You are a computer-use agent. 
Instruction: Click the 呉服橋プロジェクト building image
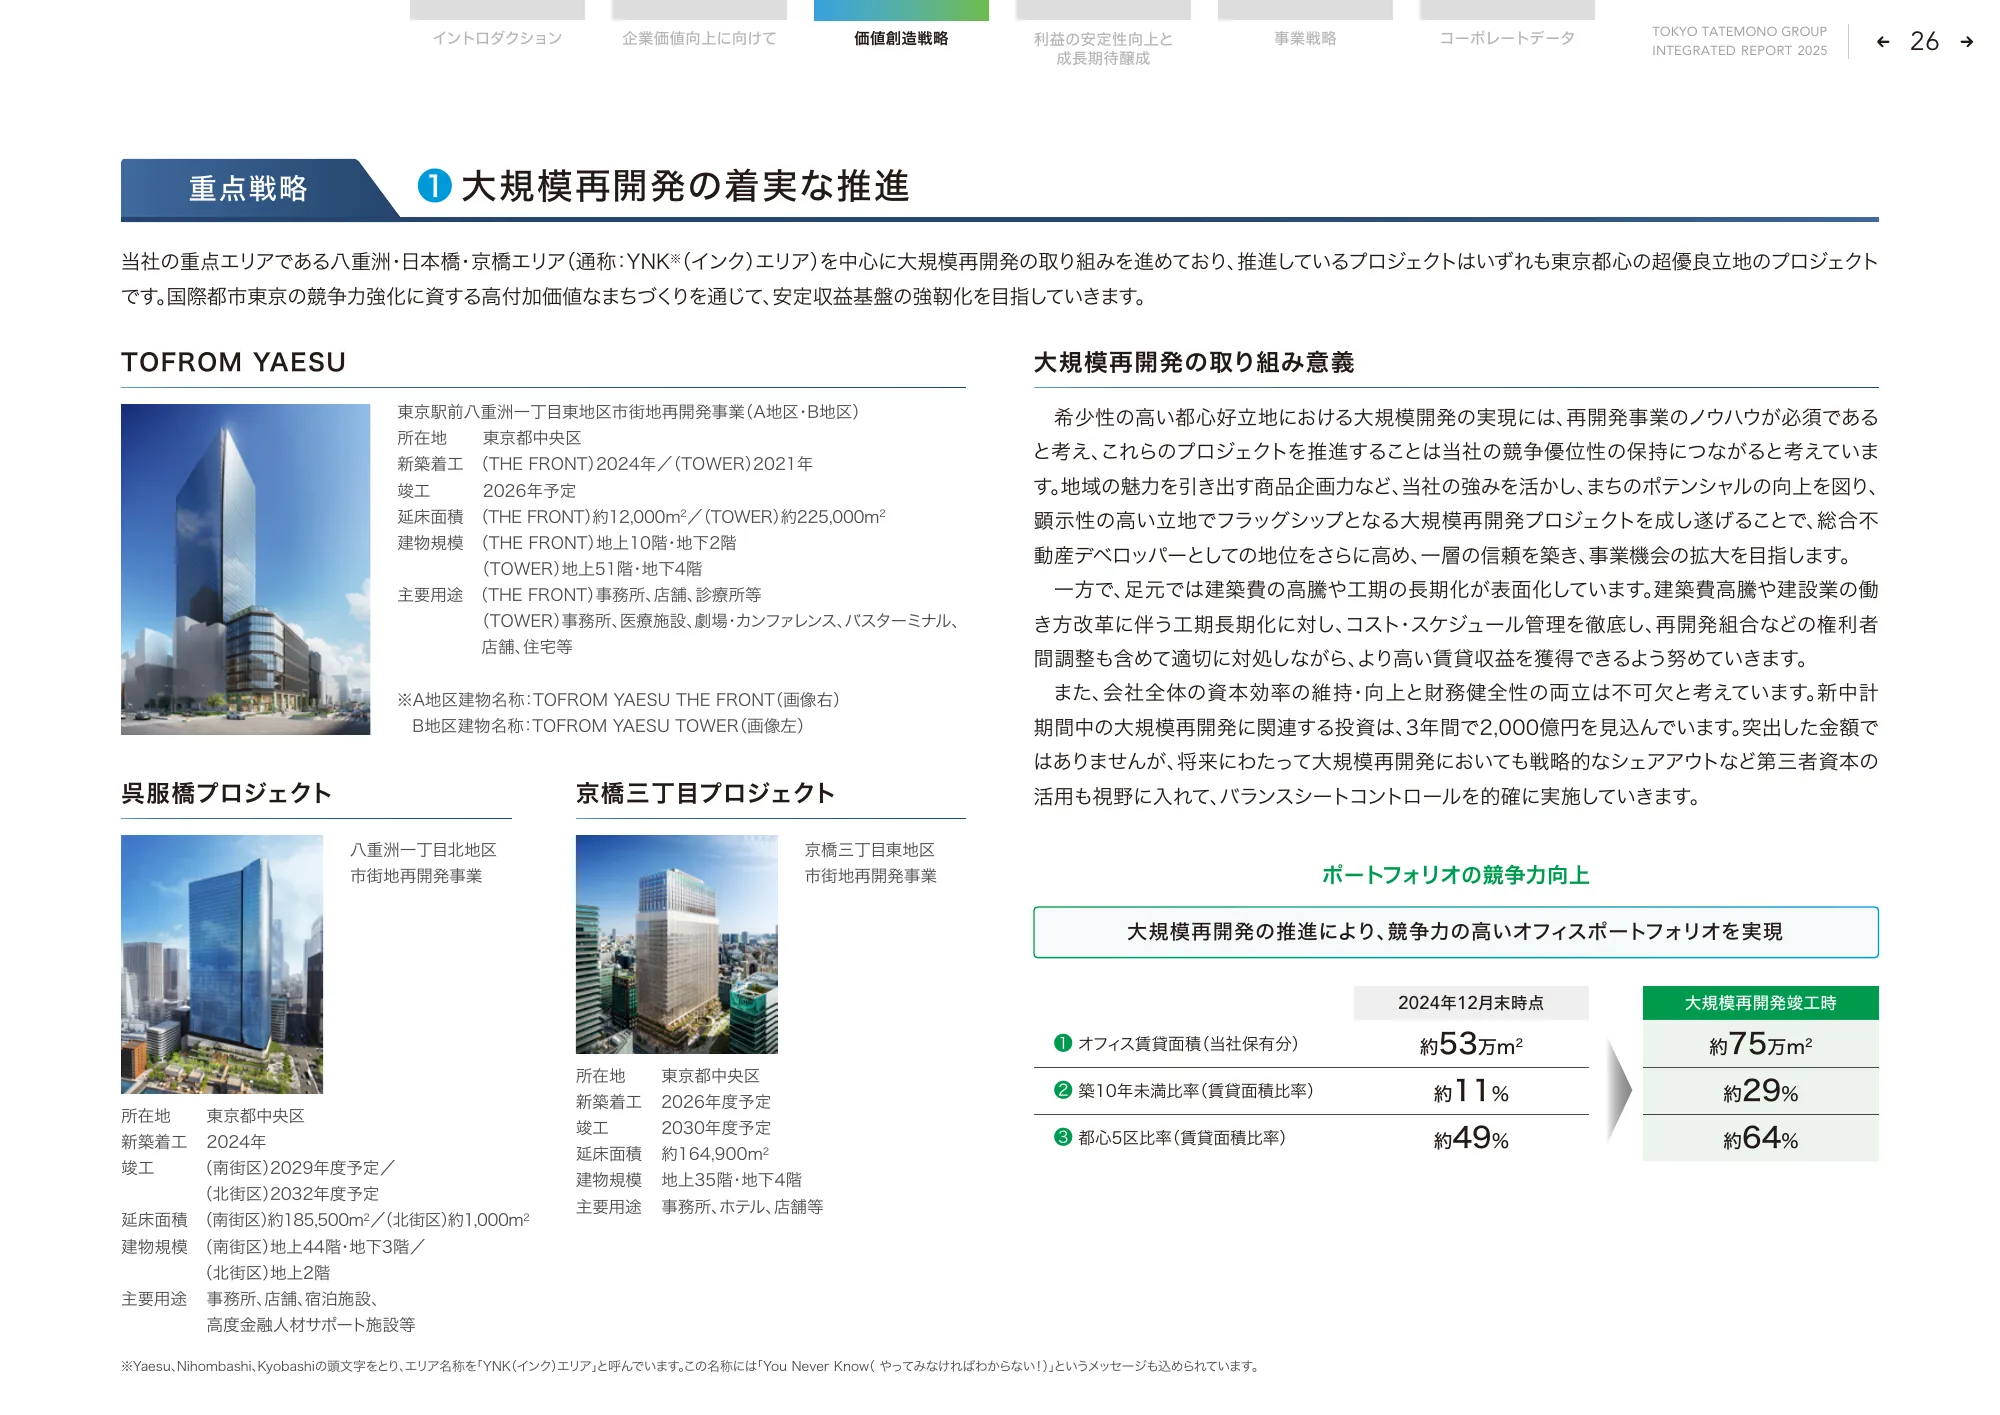coord(222,964)
